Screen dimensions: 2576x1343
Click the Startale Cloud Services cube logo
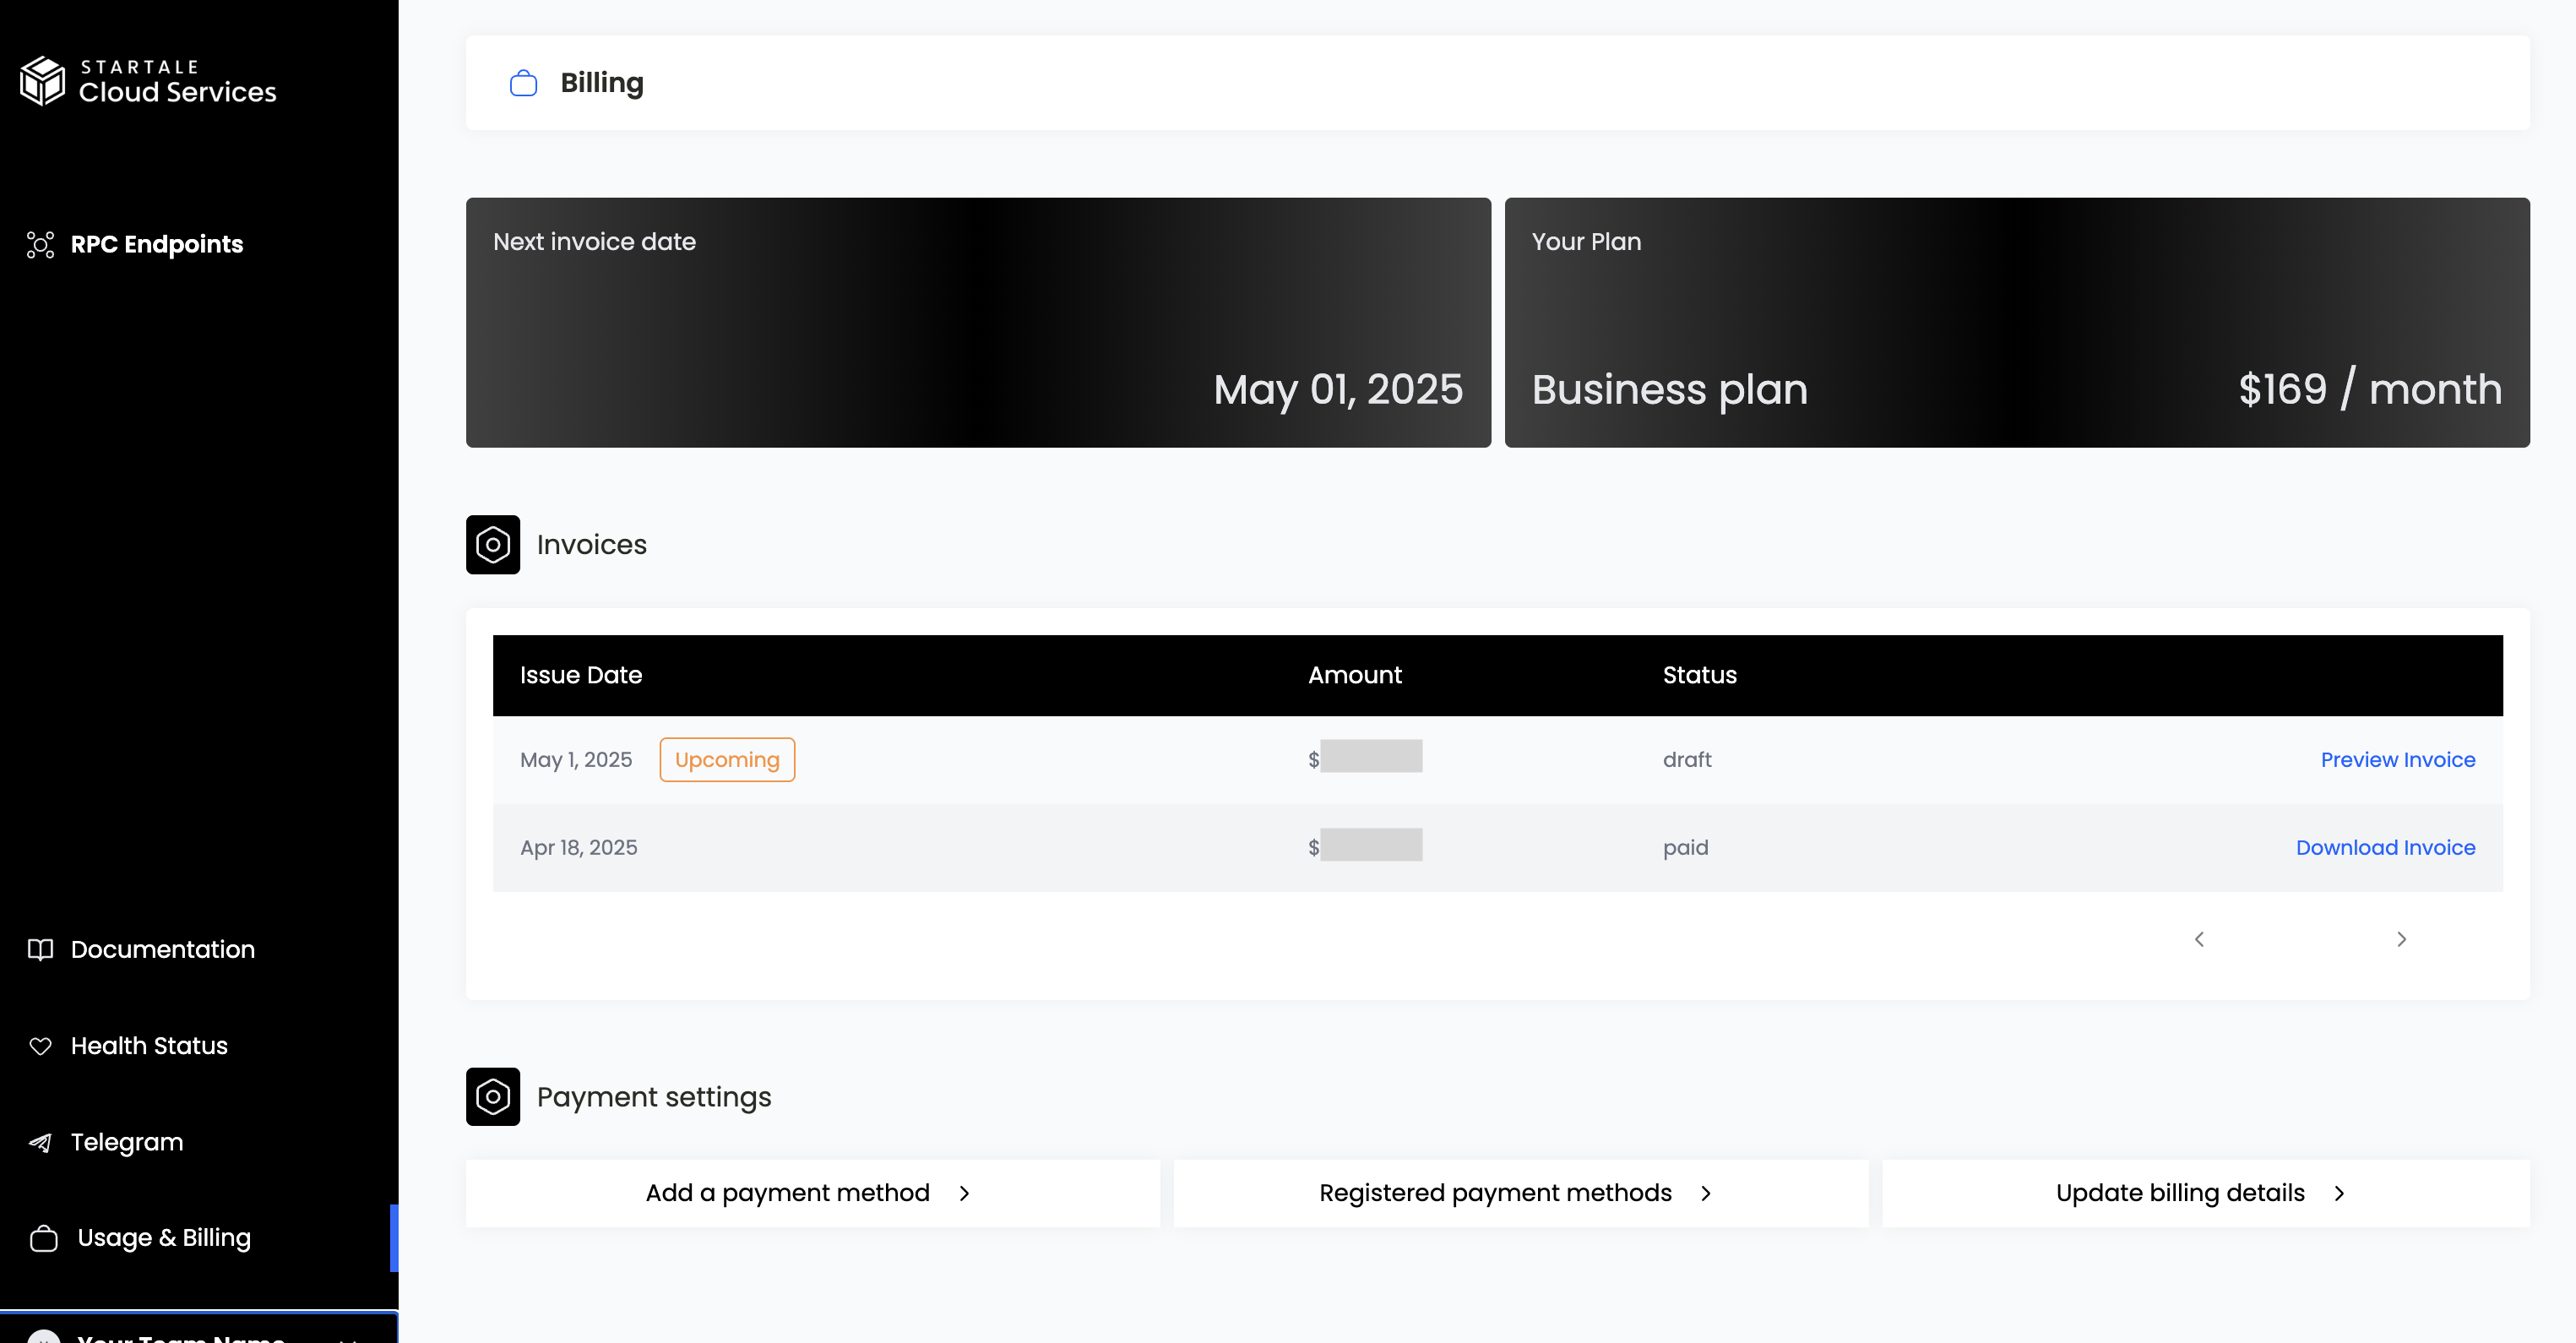click(x=42, y=81)
